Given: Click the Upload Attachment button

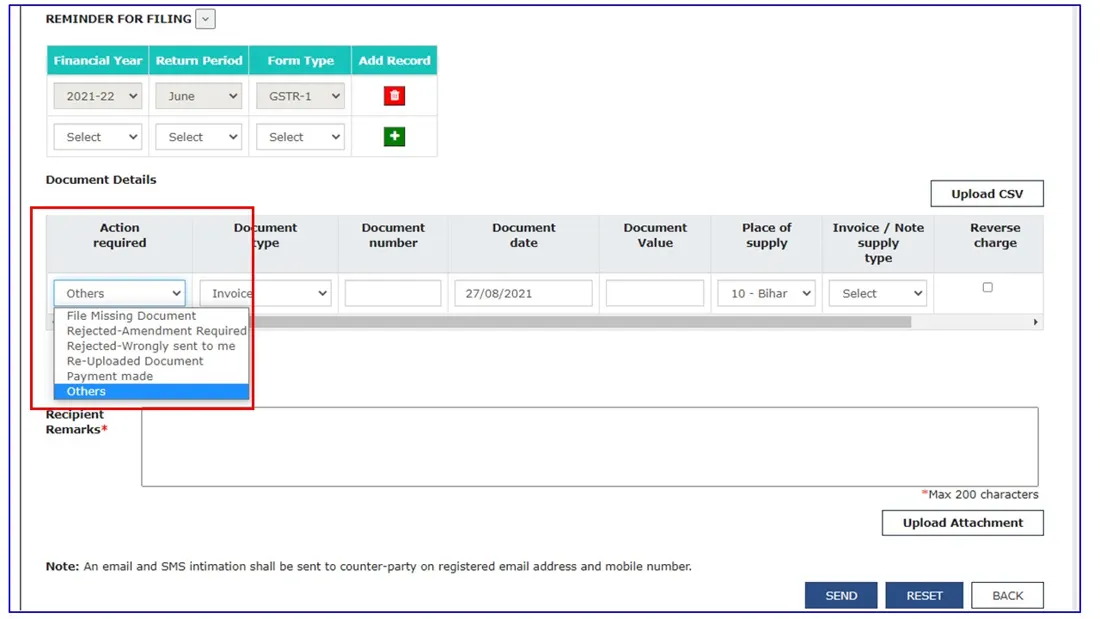Looking at the screenshot, I should 962,523.
